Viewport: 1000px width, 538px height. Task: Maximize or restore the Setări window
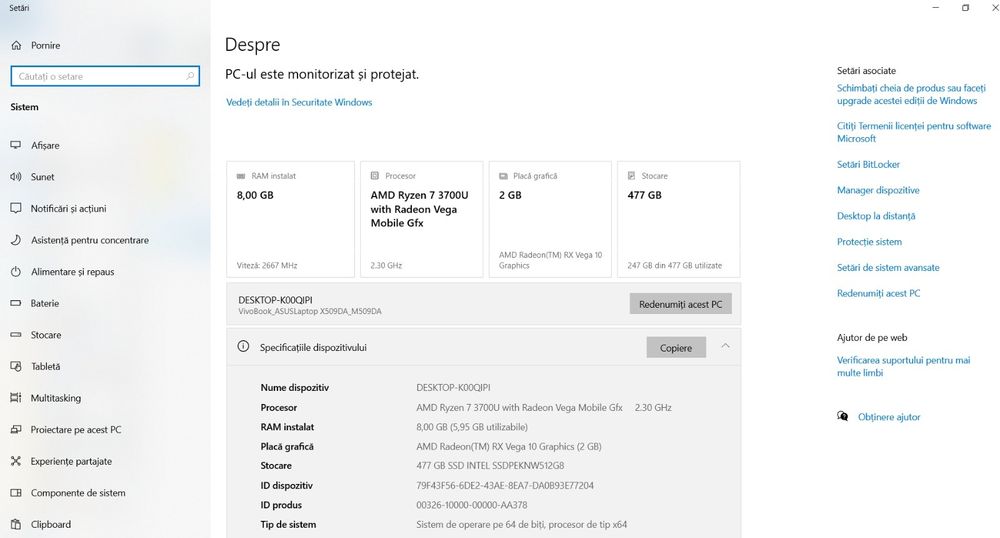[x=966, y=8]
